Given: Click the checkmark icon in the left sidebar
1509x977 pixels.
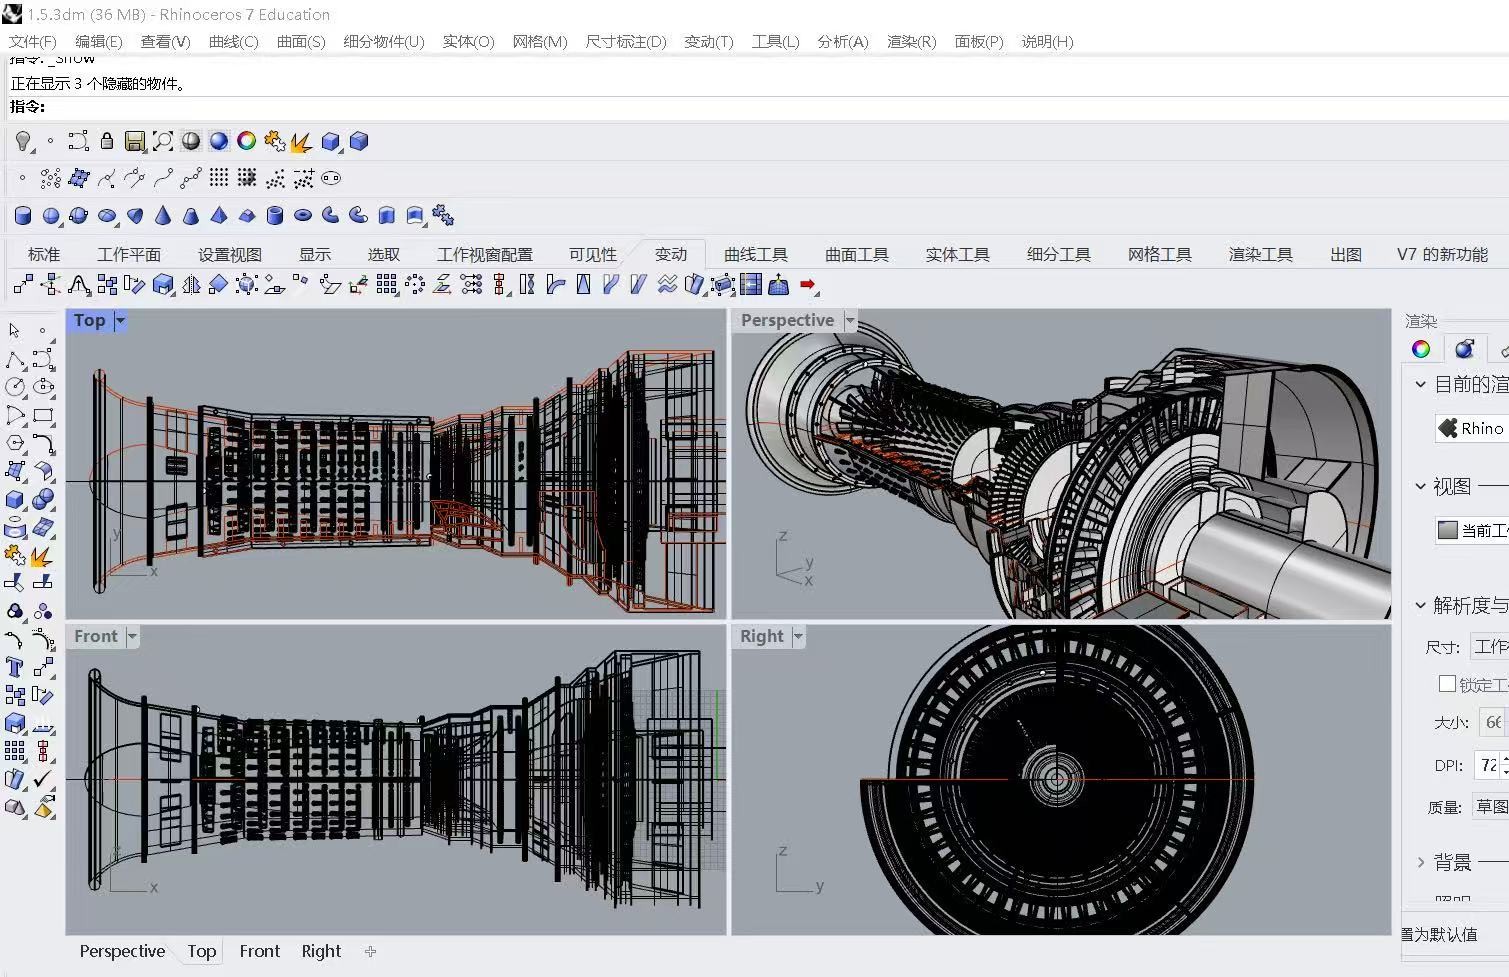Looking at the screenshot, I should (x=43, y=779).
